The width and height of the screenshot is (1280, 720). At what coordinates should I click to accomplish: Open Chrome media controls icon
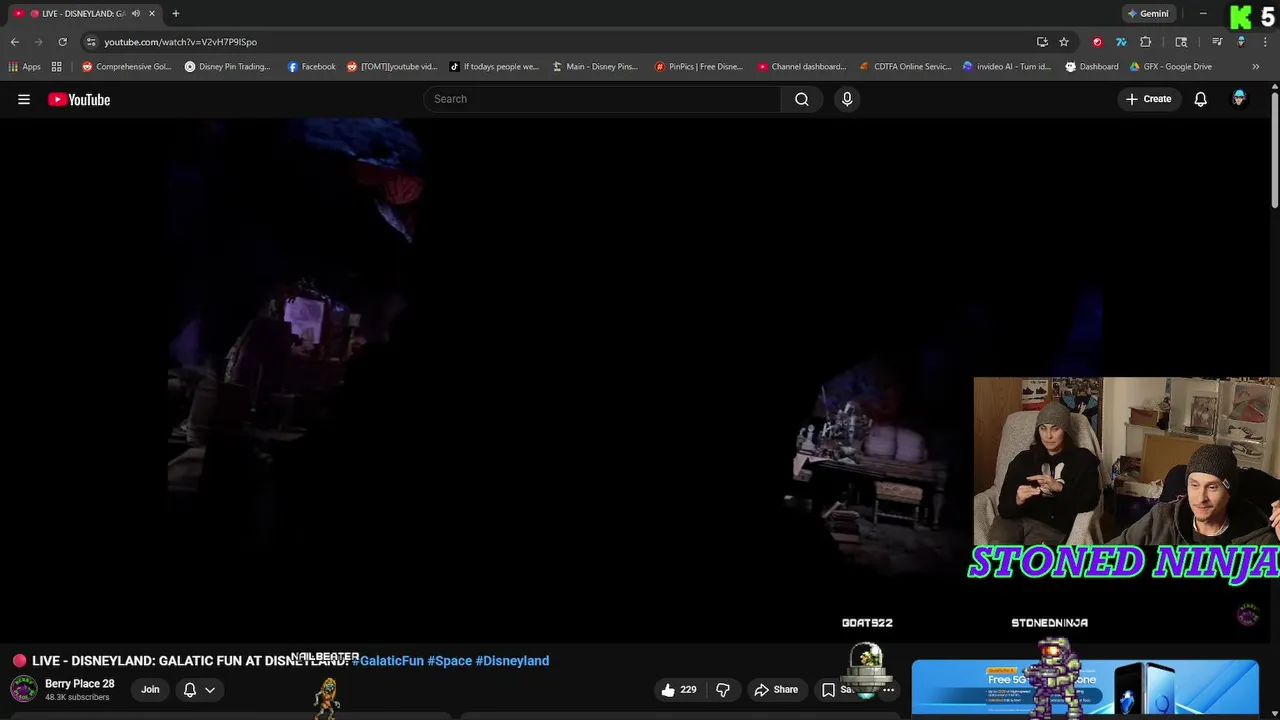[x=1217, y=42]
